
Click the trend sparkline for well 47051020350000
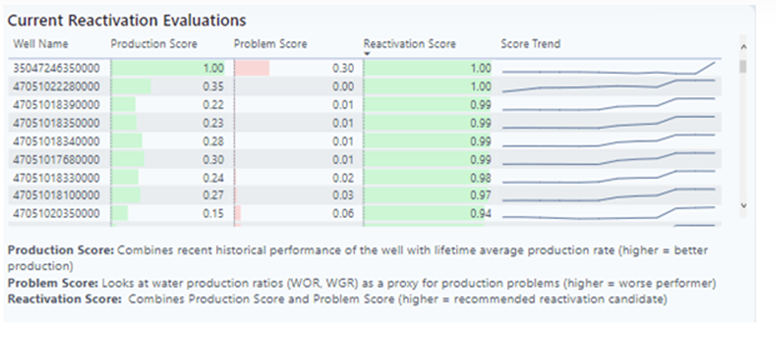(x=609, y=213)
